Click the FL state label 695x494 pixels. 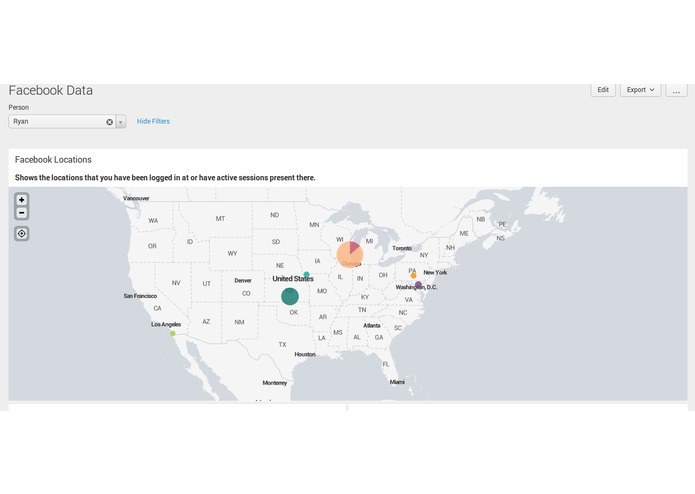(x=386, y=364)
